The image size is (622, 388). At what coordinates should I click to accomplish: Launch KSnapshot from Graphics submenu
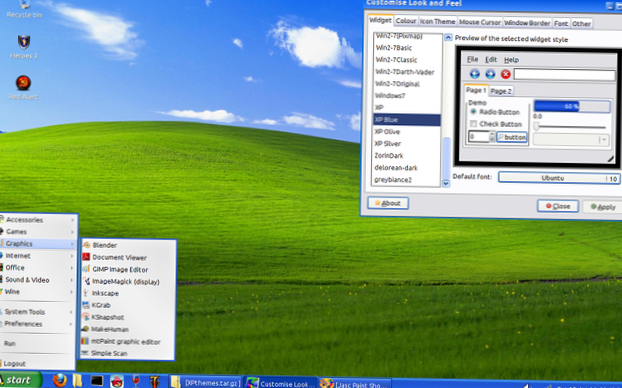128,317
